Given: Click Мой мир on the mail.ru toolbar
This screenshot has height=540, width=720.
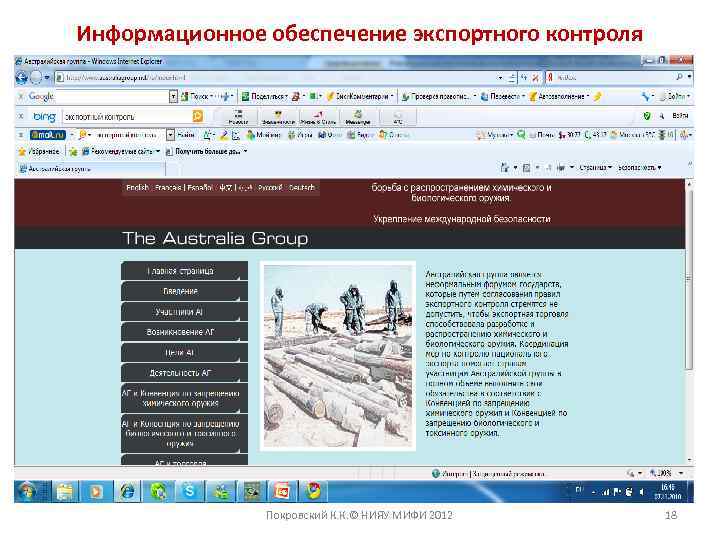Looking at the screenshot, I should (x=263, y=135).
